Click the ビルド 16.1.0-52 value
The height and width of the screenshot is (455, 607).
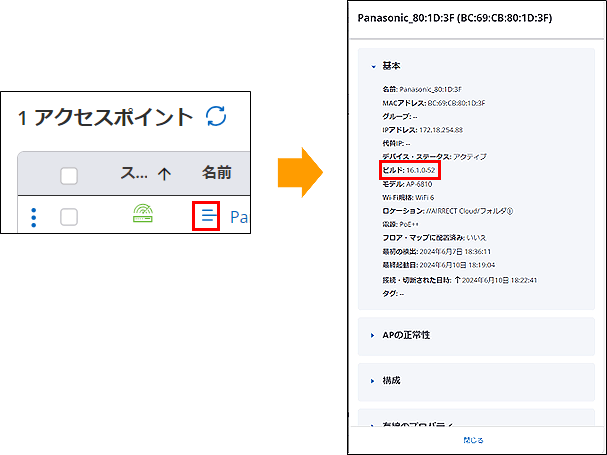[421, 170]
